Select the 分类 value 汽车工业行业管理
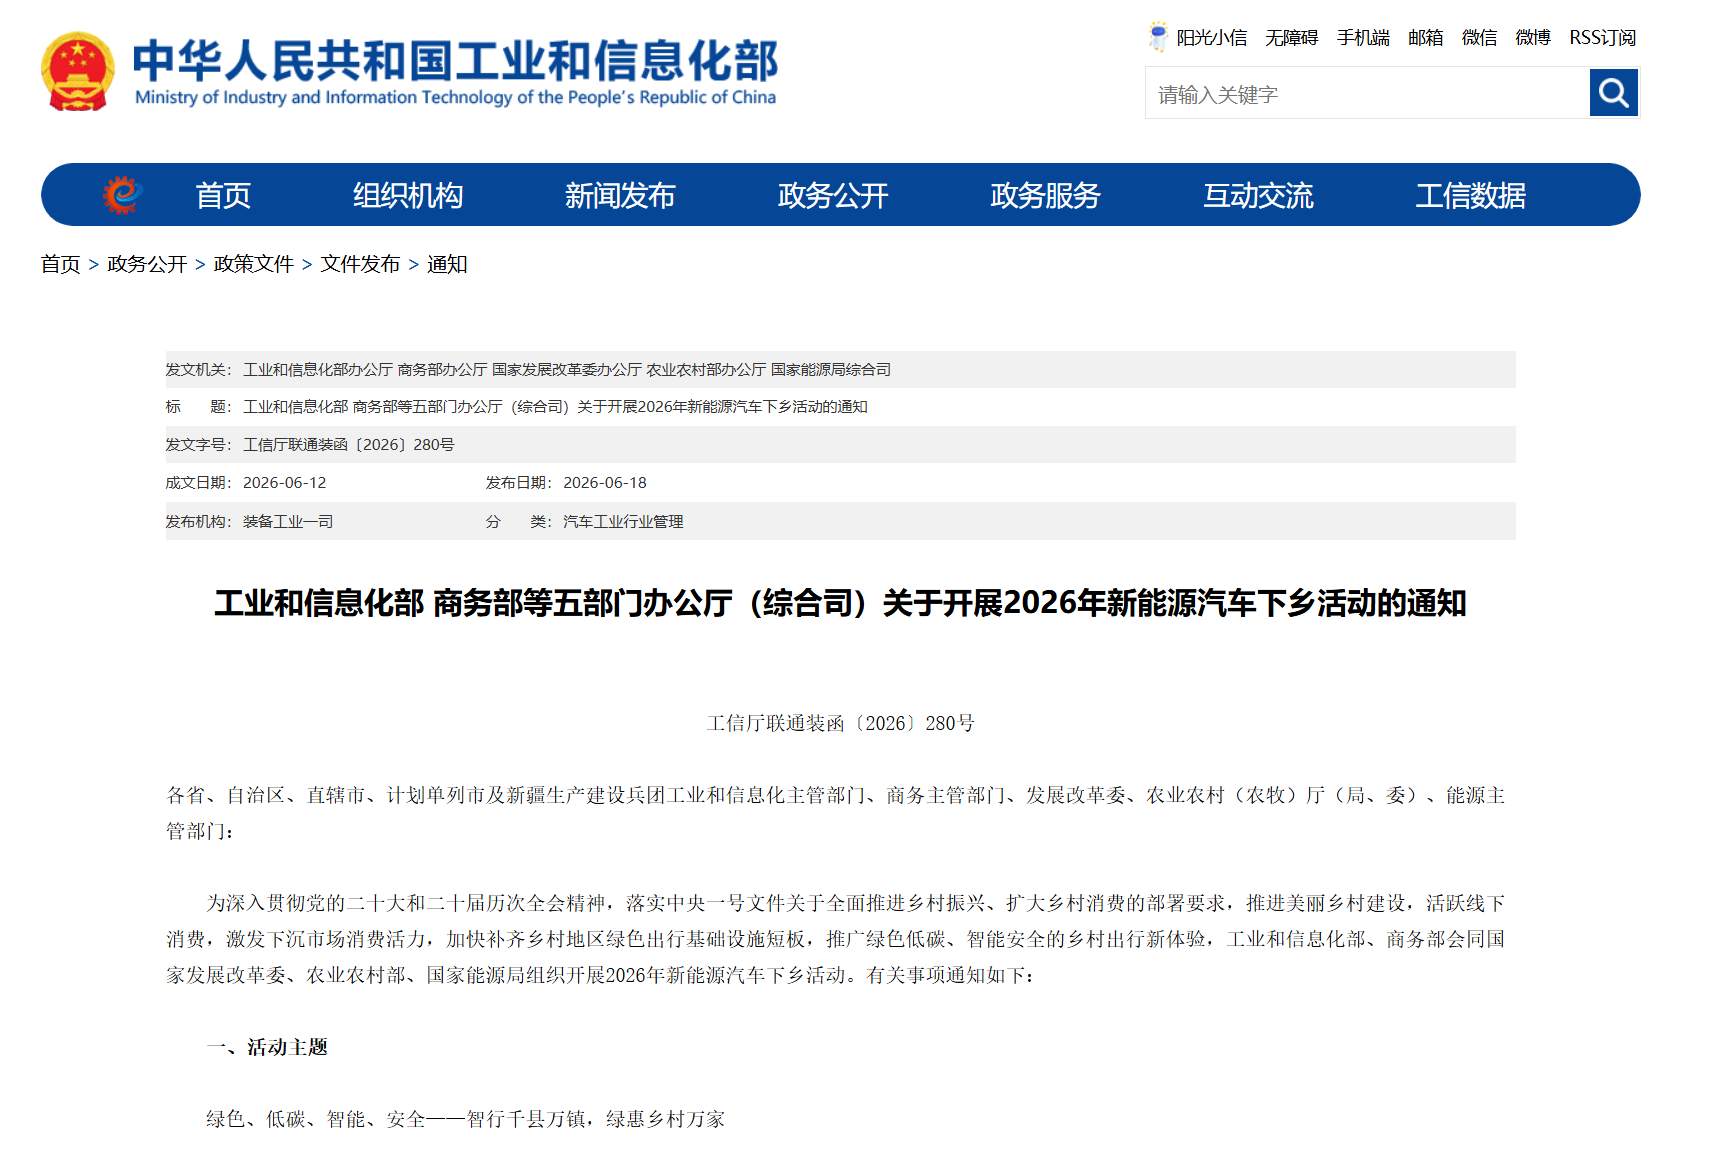Viewport: 1720px width, 1163px height. click(x=623, y=522)
